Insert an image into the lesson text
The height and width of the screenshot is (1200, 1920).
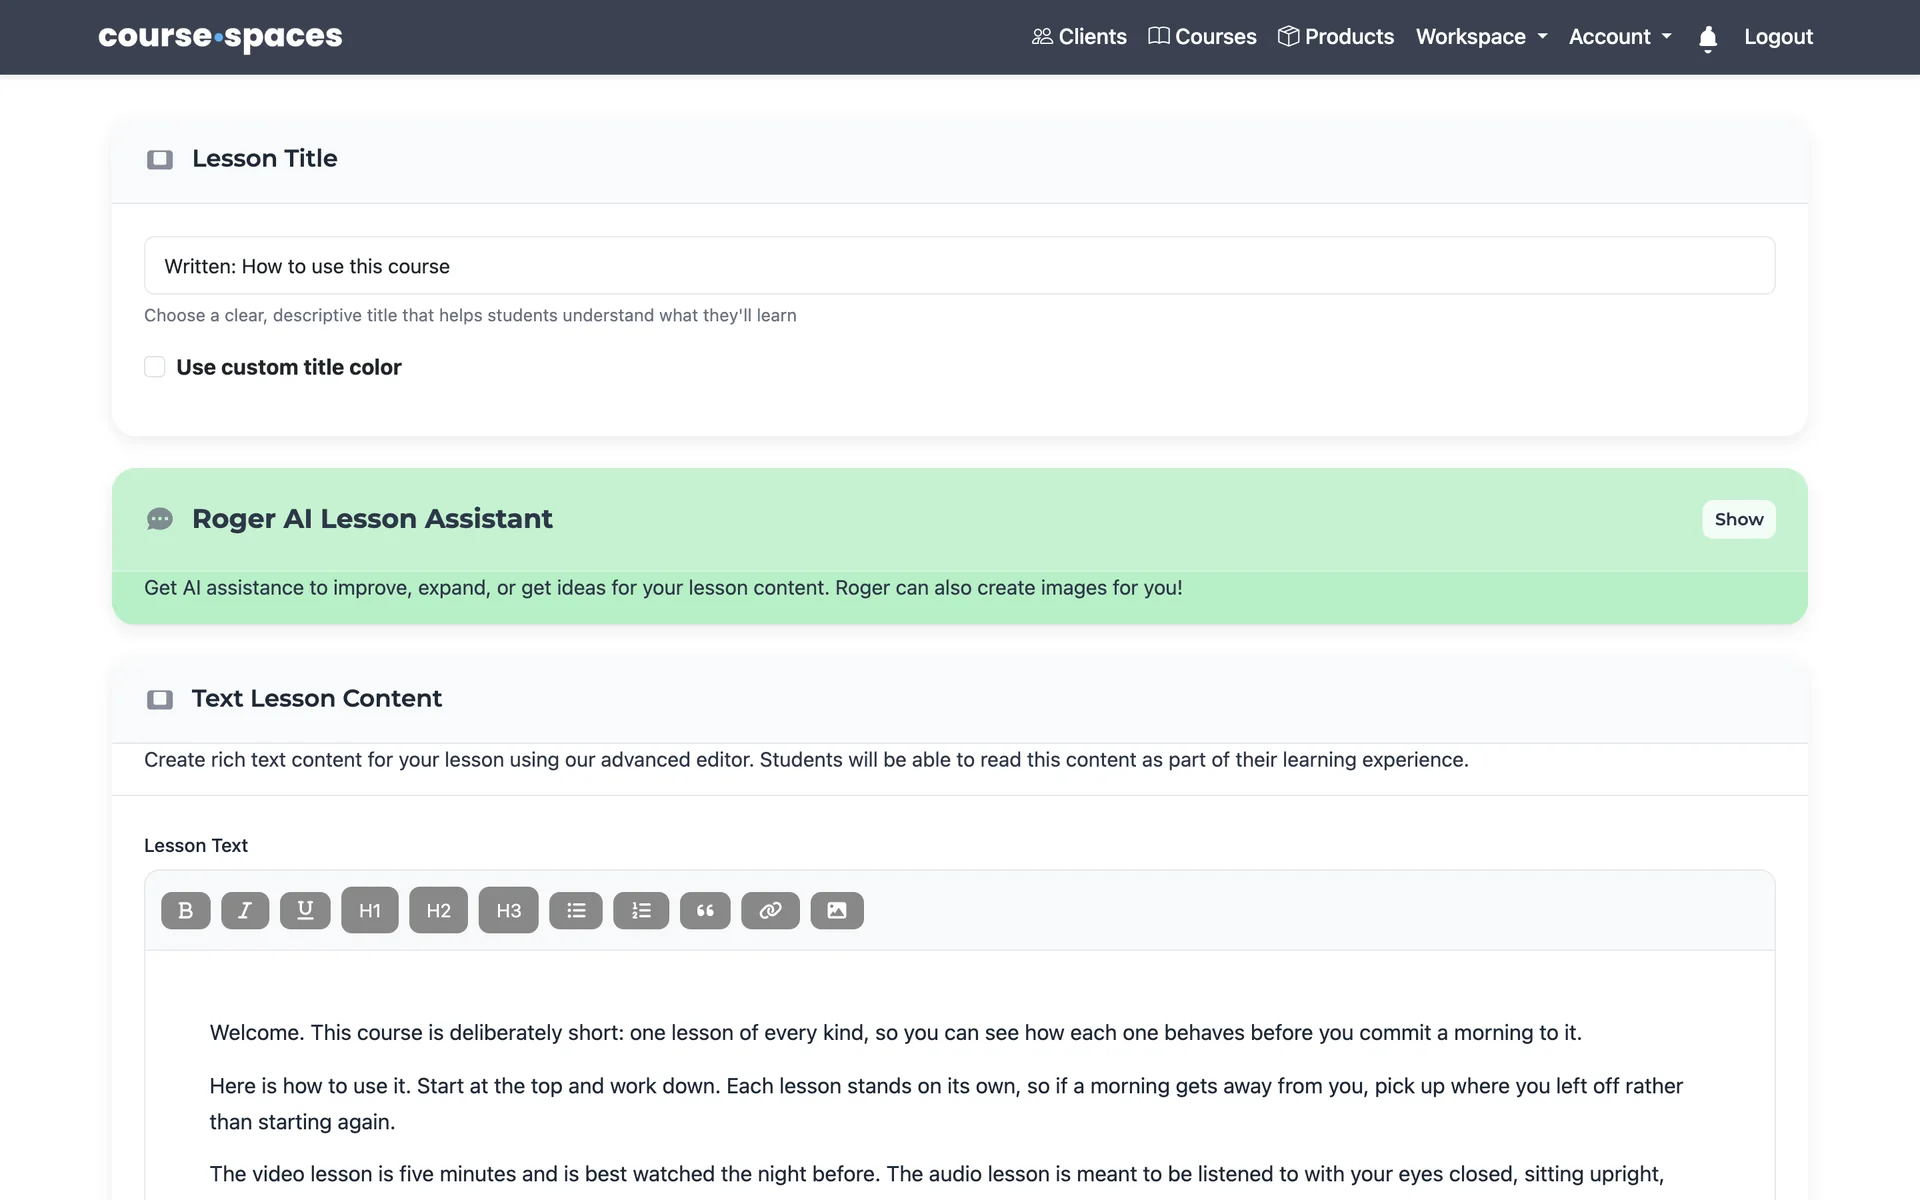[x=837, y=910]
